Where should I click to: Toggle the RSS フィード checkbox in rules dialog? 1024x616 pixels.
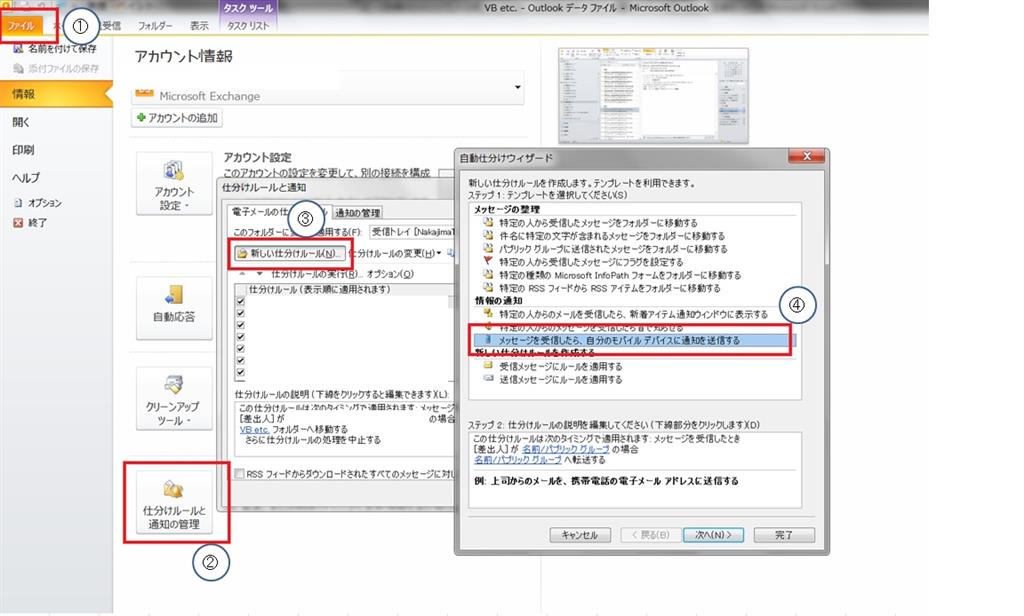coord(240,474)
